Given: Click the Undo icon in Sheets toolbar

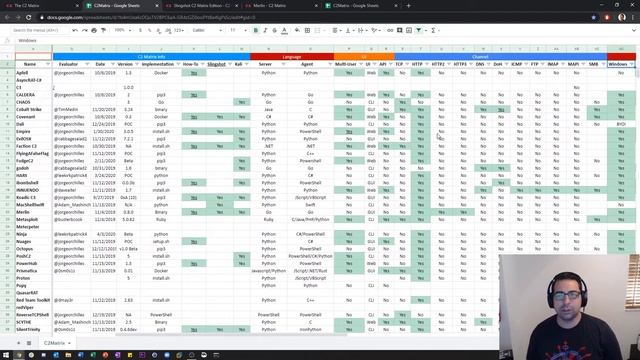Looking at the screenshot, I should (75, 30).
